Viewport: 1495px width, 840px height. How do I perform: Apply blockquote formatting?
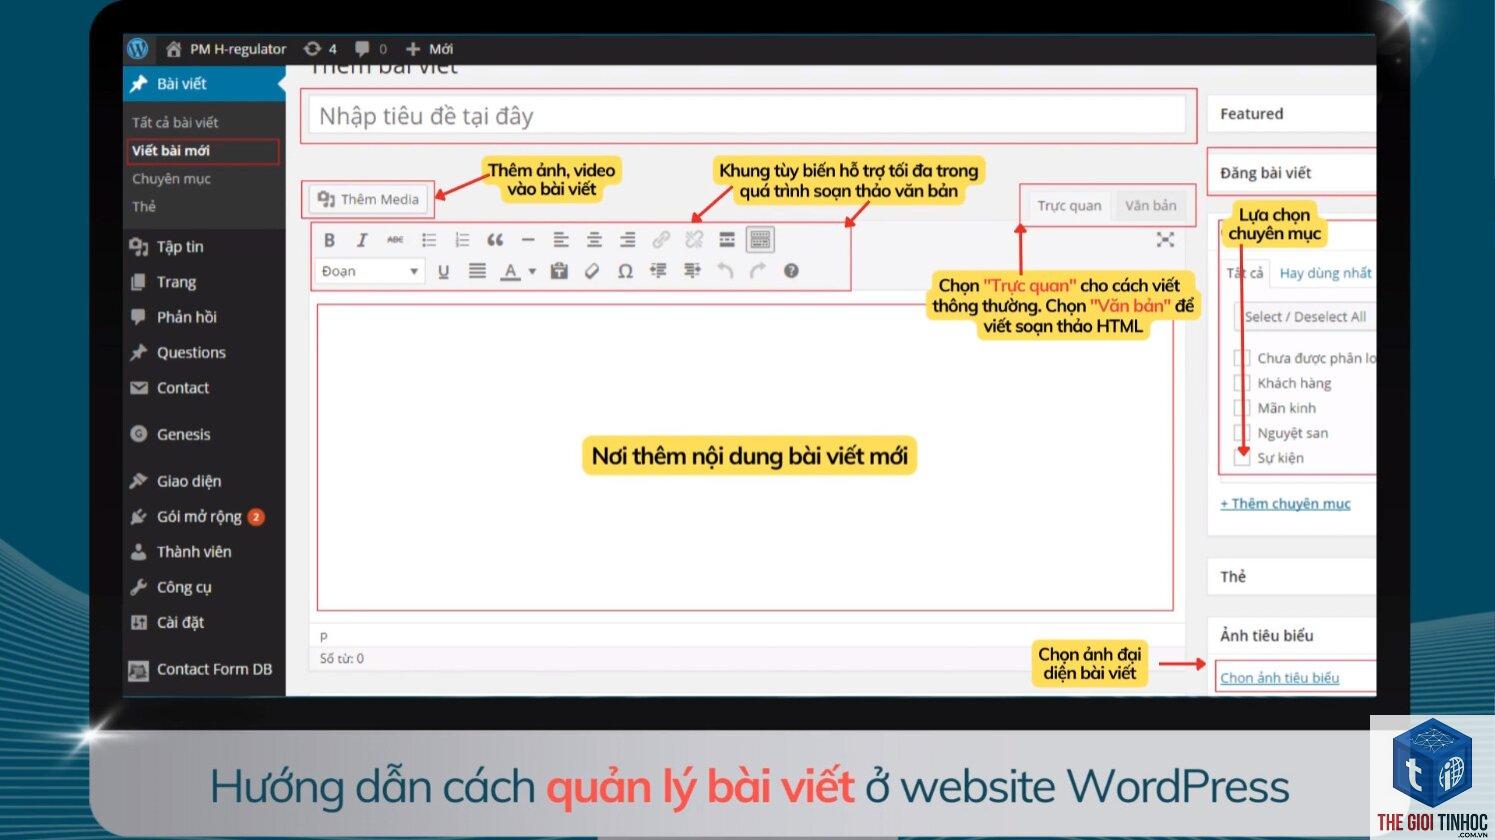coord(495,240)
